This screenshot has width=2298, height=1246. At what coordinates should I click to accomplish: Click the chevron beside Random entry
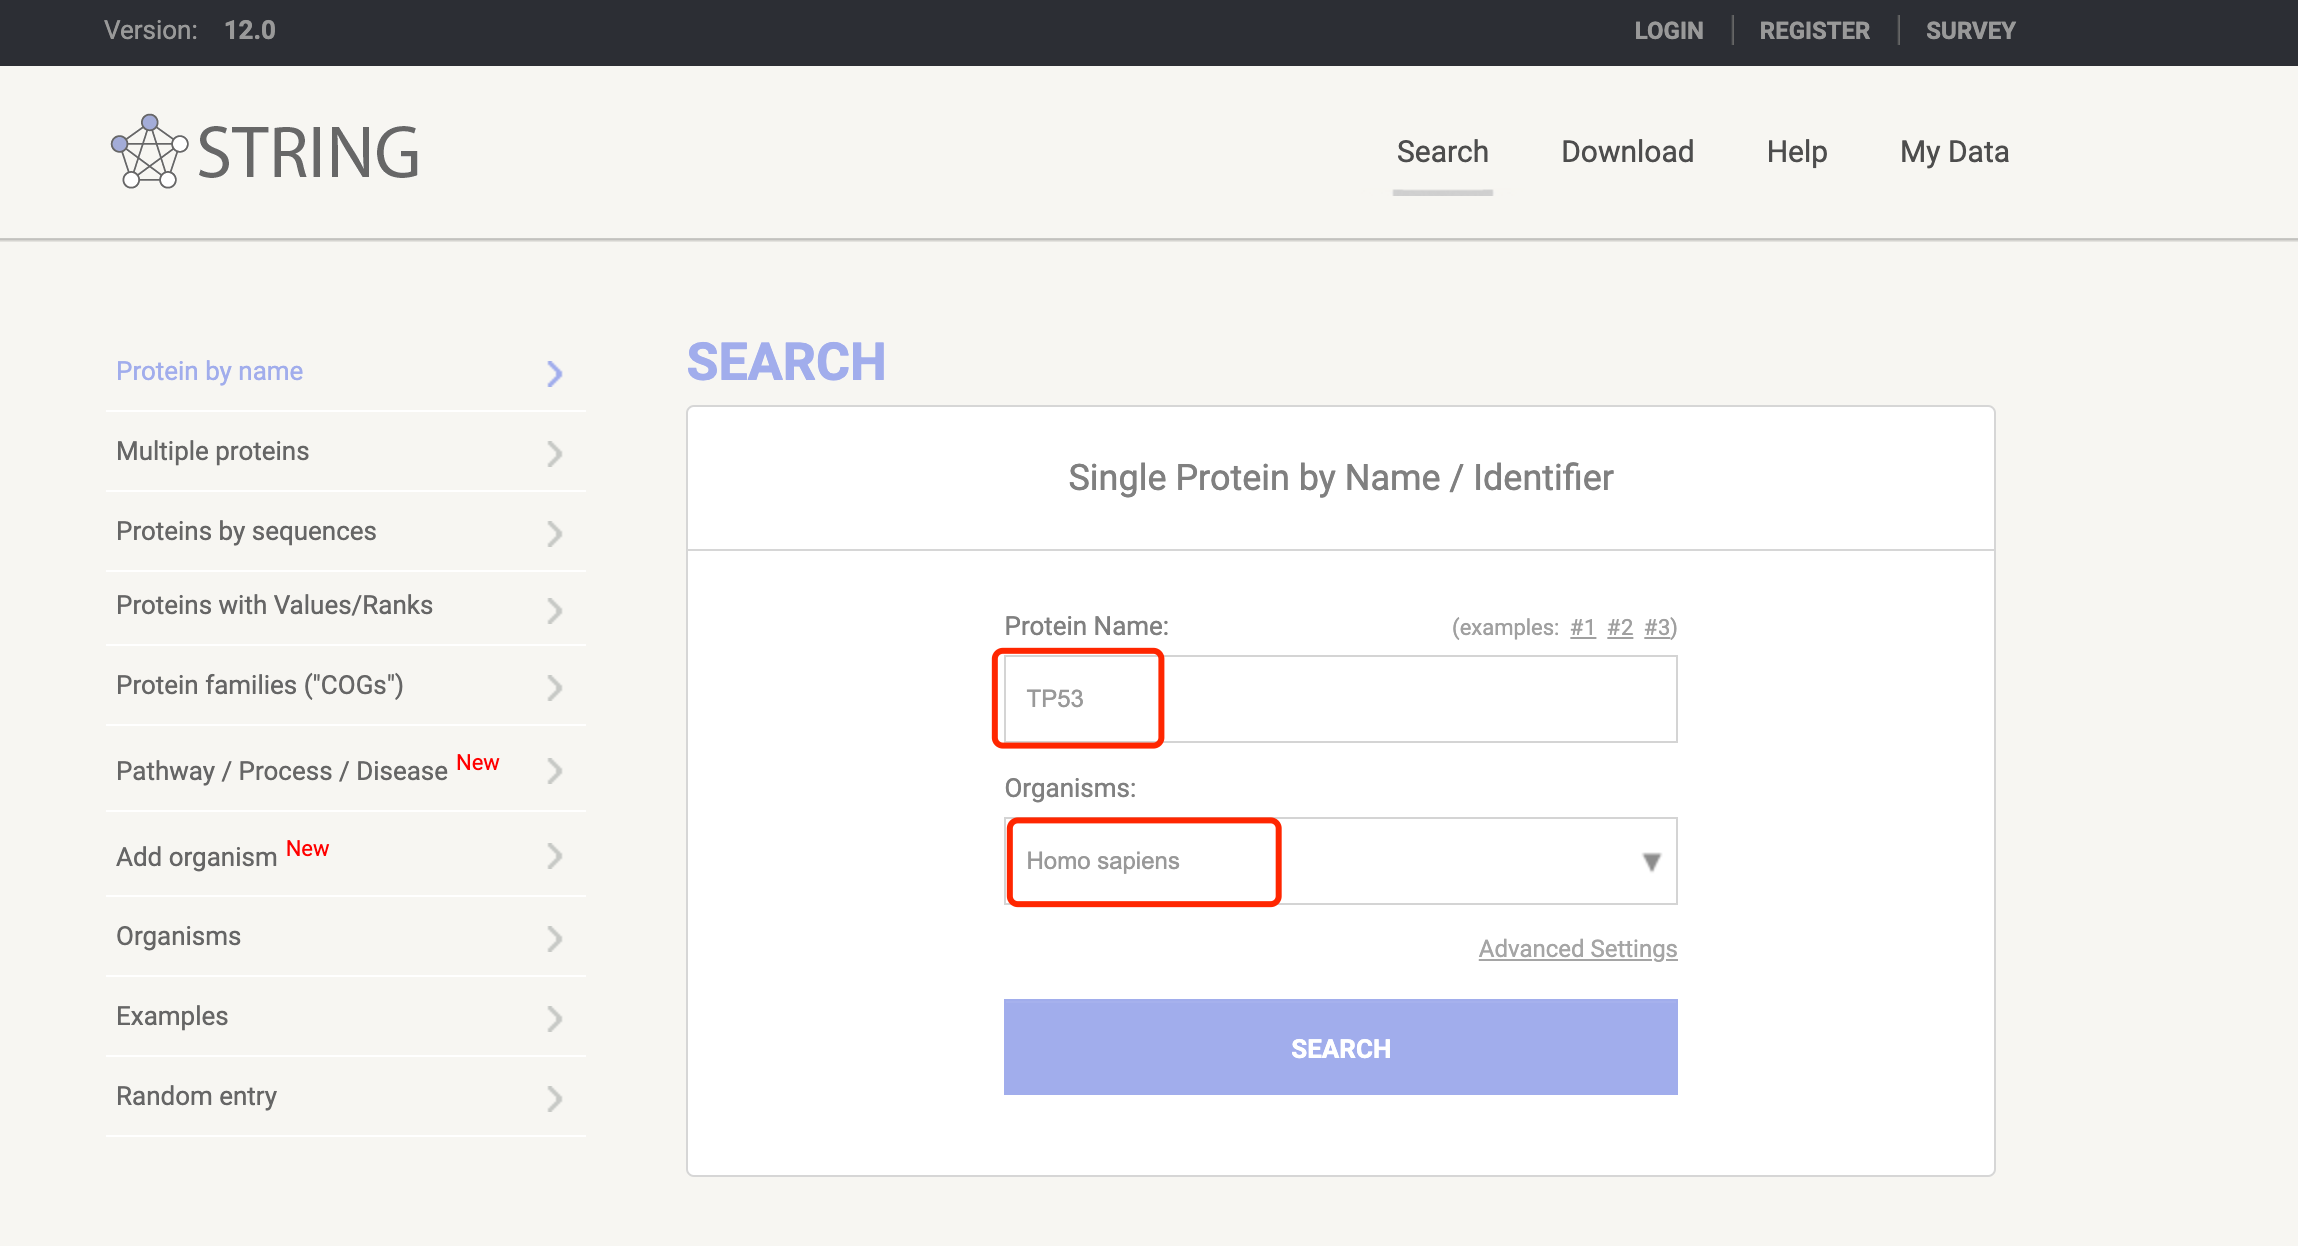pyautogui.click(x=555, y=1098)
